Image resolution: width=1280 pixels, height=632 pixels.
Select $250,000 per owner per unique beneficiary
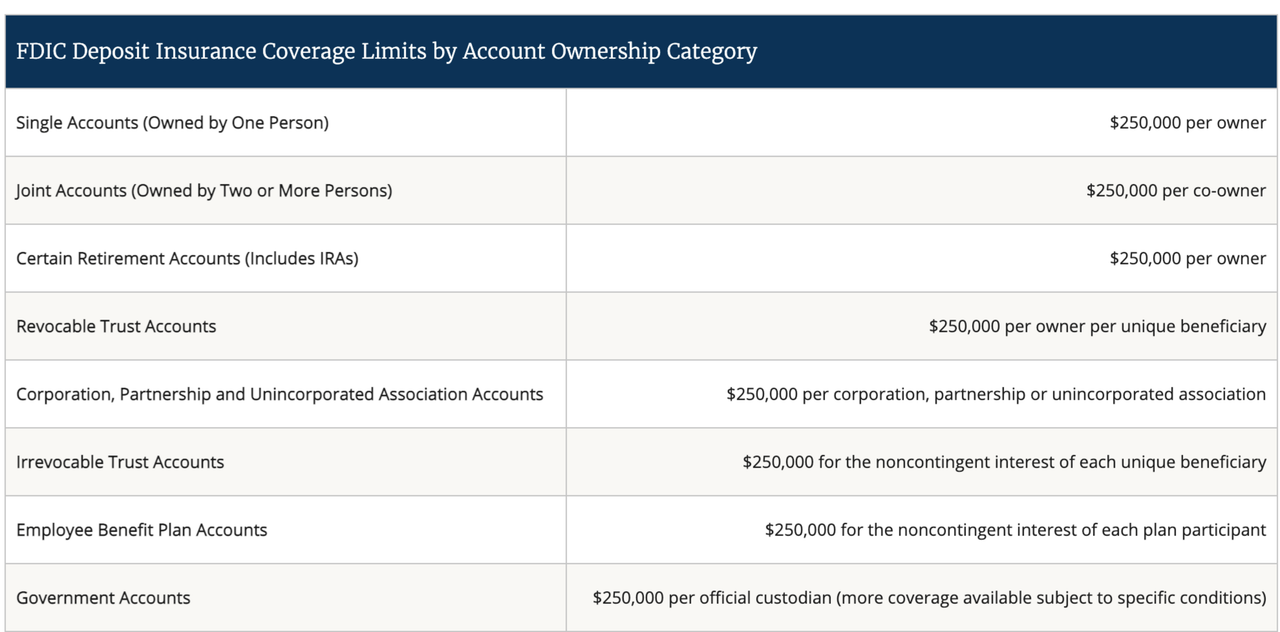click(x=1098, y=326)
